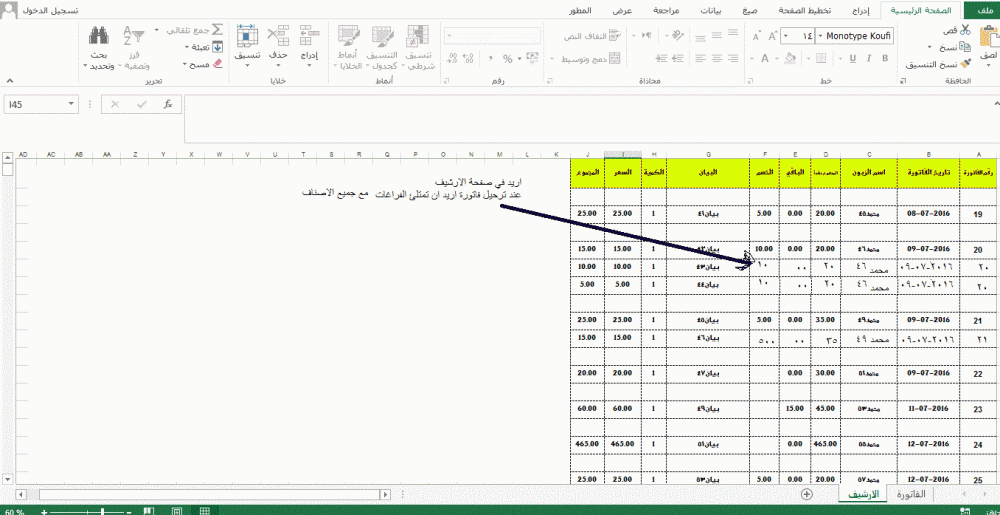The width and height of the screenshot is (1000, 515).
Task: Click the text direction (right-to-left) icon
Action: pos(647,36)
